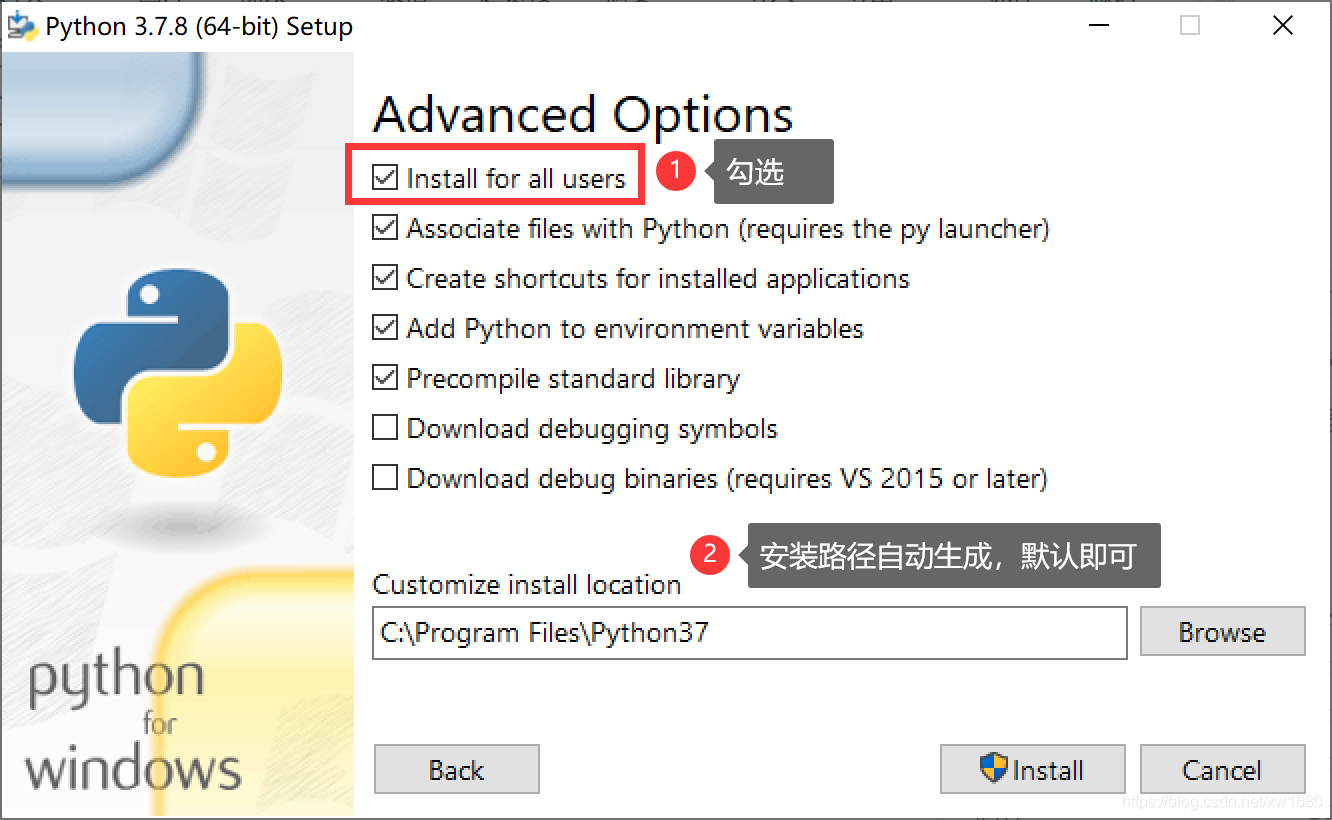This screenshot has width=1332, height=820.
Task: Close the Python Setup window
Action: pos(1283,26)
